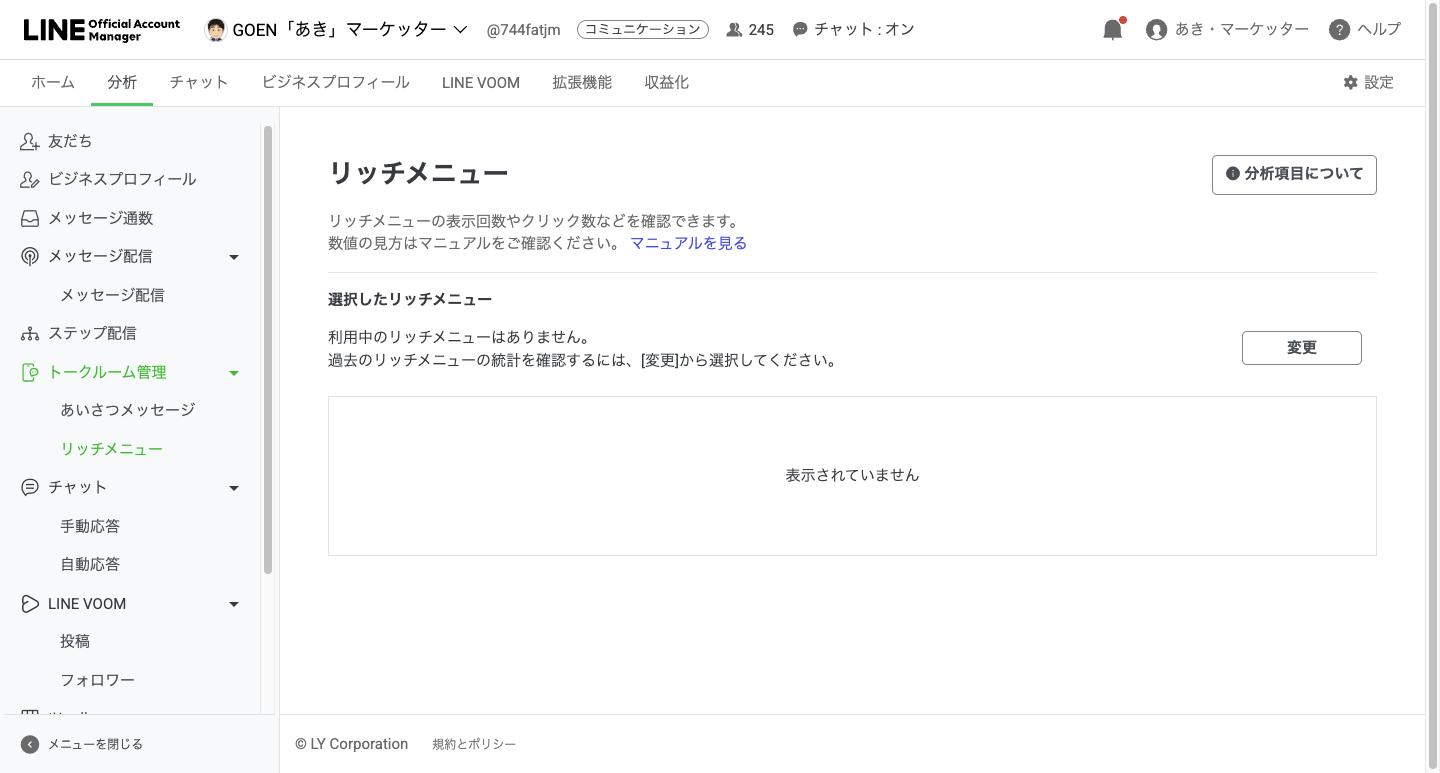
Task: Click the account avatar next to GOEN
Action: pos(215,29)
